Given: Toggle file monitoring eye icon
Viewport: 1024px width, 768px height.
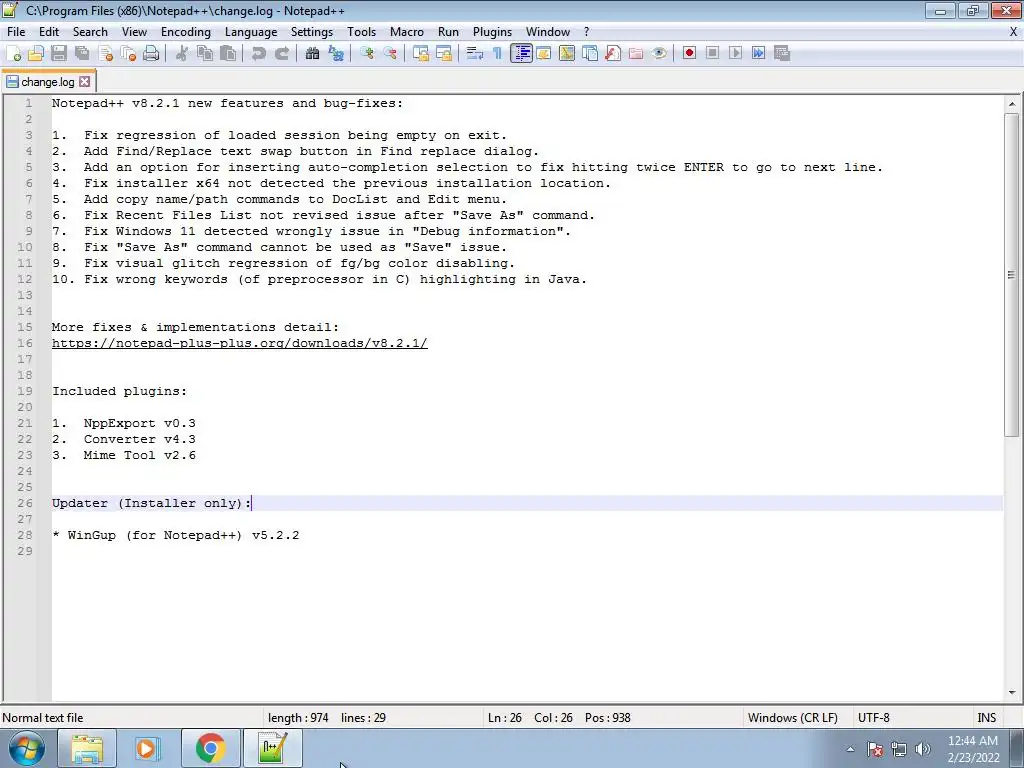Looking at the screenshot, I should click(659, 54).
